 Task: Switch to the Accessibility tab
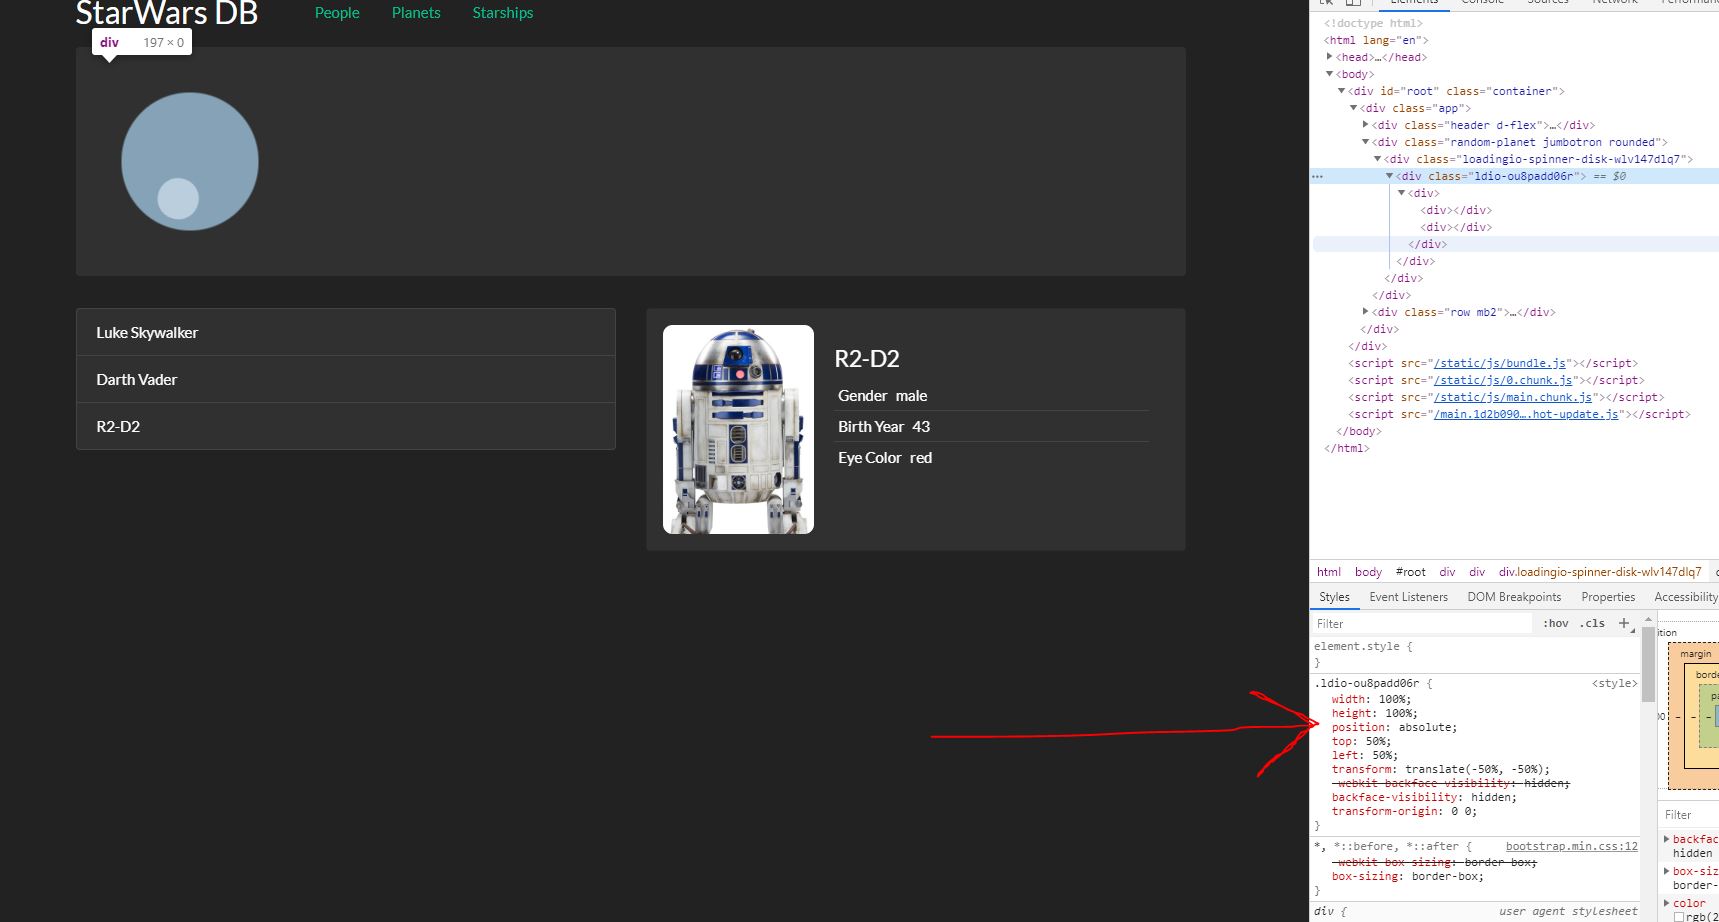pyautogui.click(x=1685, y=597)
